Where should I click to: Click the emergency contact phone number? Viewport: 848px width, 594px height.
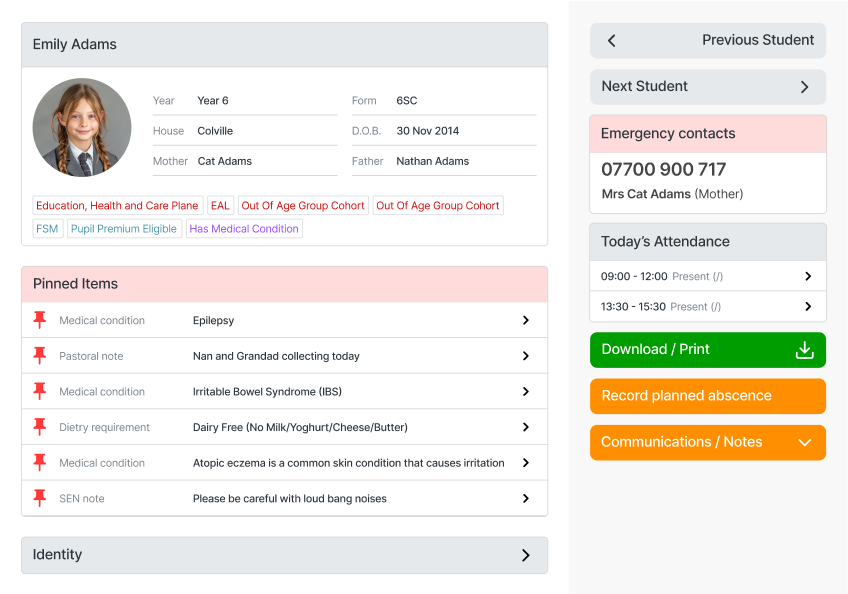664,170
